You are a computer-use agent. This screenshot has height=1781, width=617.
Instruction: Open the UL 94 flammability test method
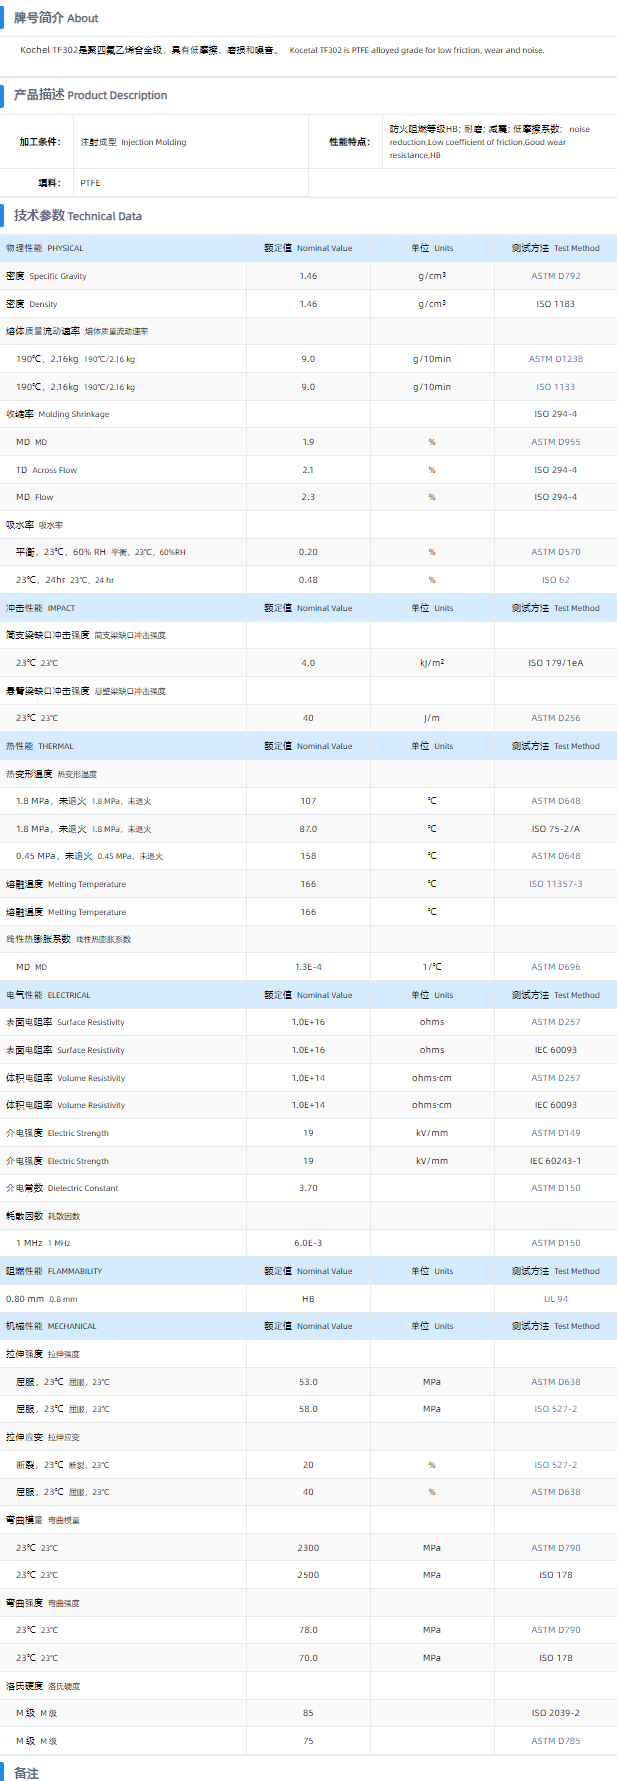click(555, 1299)
